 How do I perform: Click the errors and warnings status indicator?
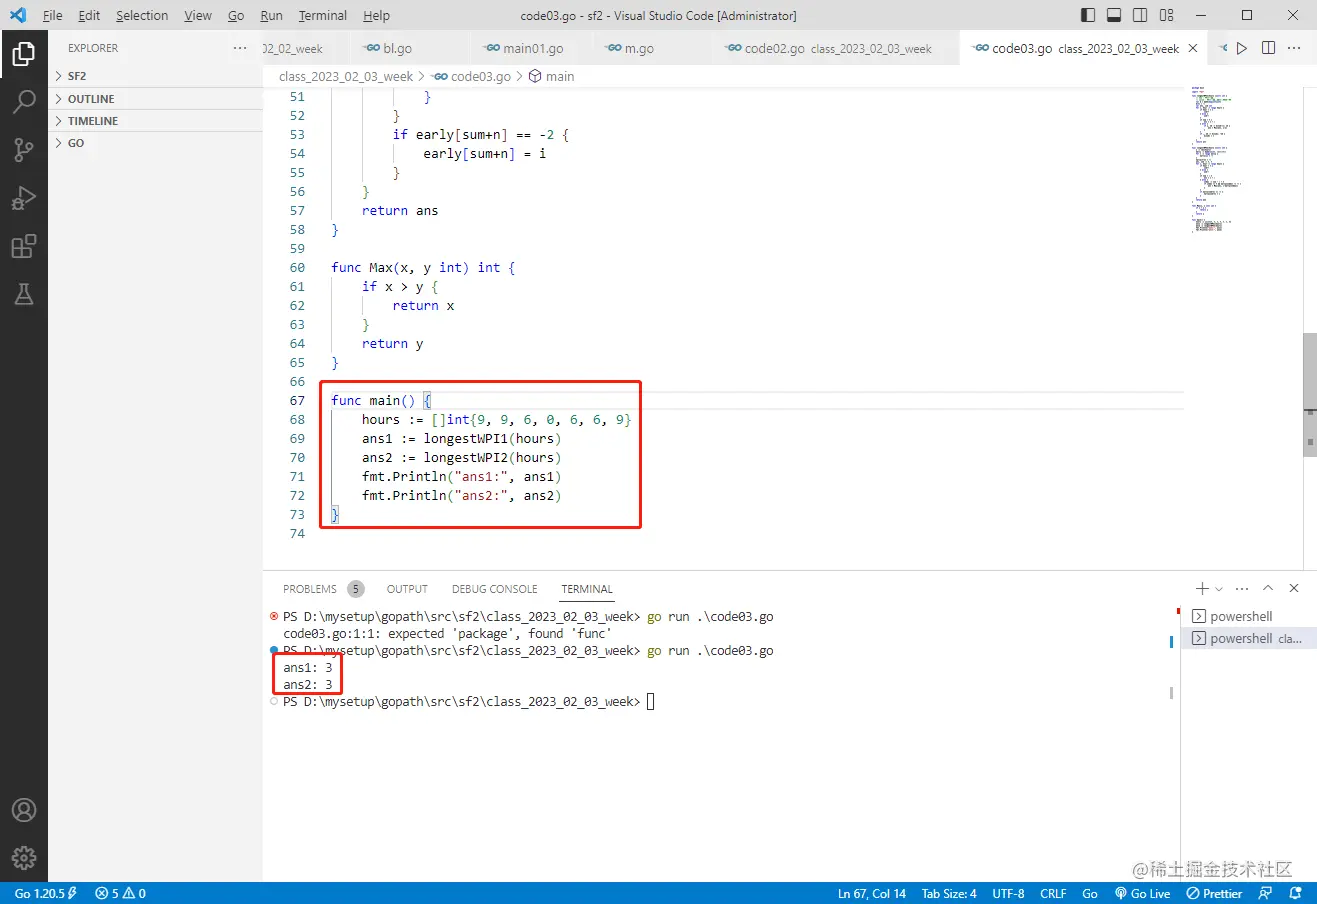pyautogui.click(x=120, y=893)
